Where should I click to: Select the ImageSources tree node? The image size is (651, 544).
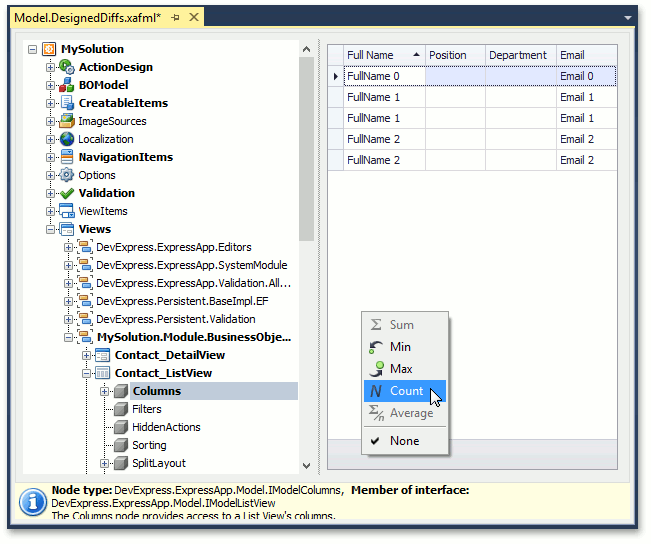pos(113,121)
